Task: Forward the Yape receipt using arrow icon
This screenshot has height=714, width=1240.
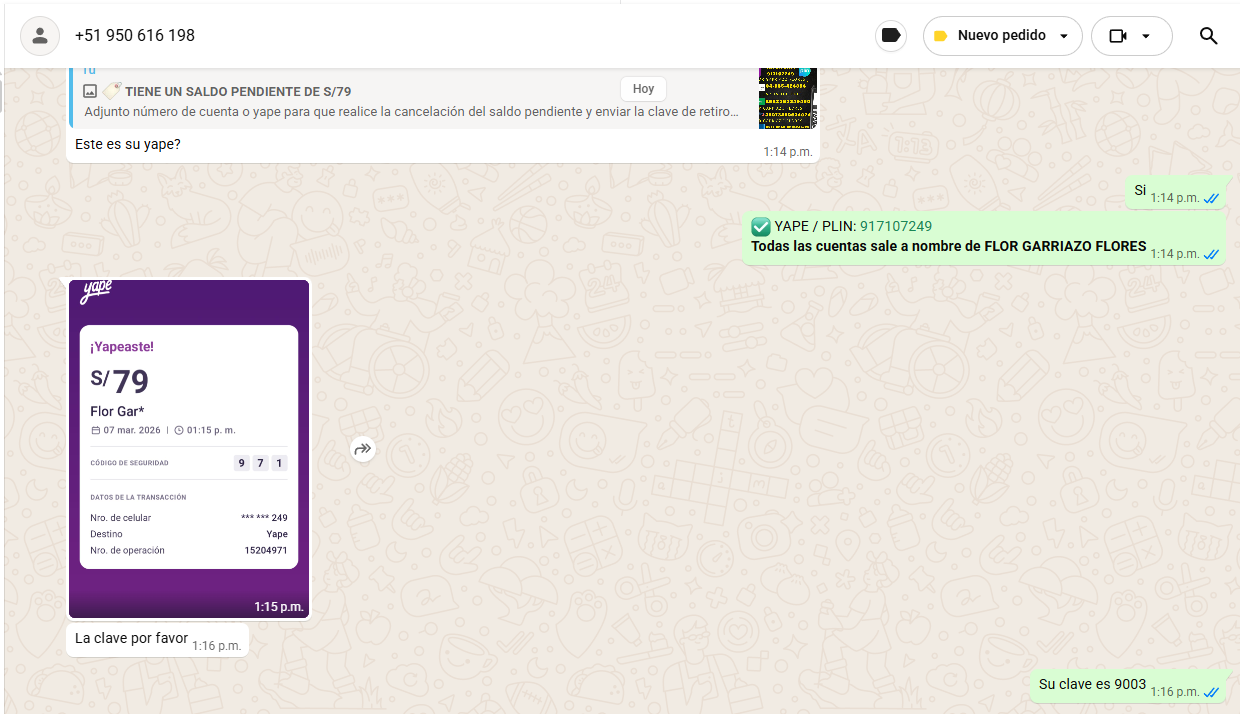Action: coord(363,449)
